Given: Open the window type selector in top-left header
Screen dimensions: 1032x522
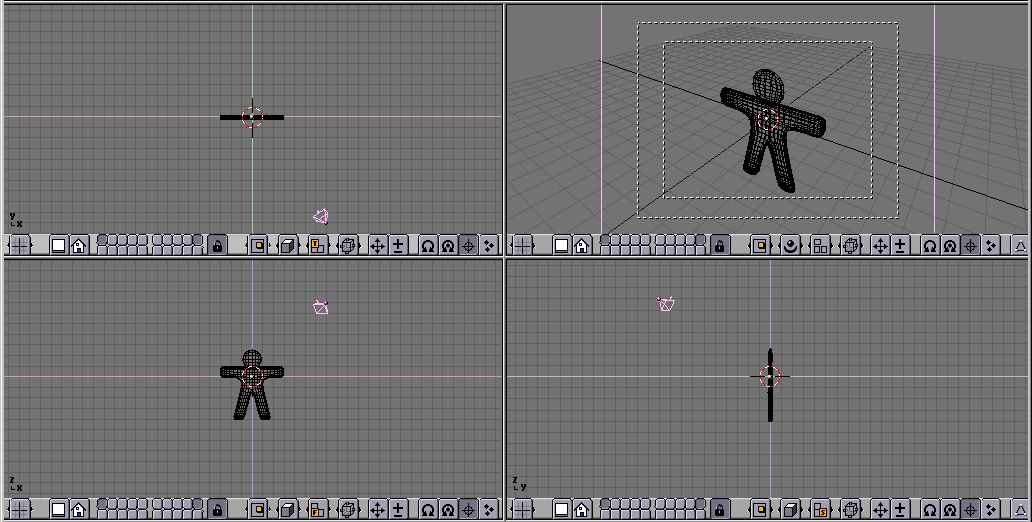Looking at the screenshot, I should tap(20, 245).
